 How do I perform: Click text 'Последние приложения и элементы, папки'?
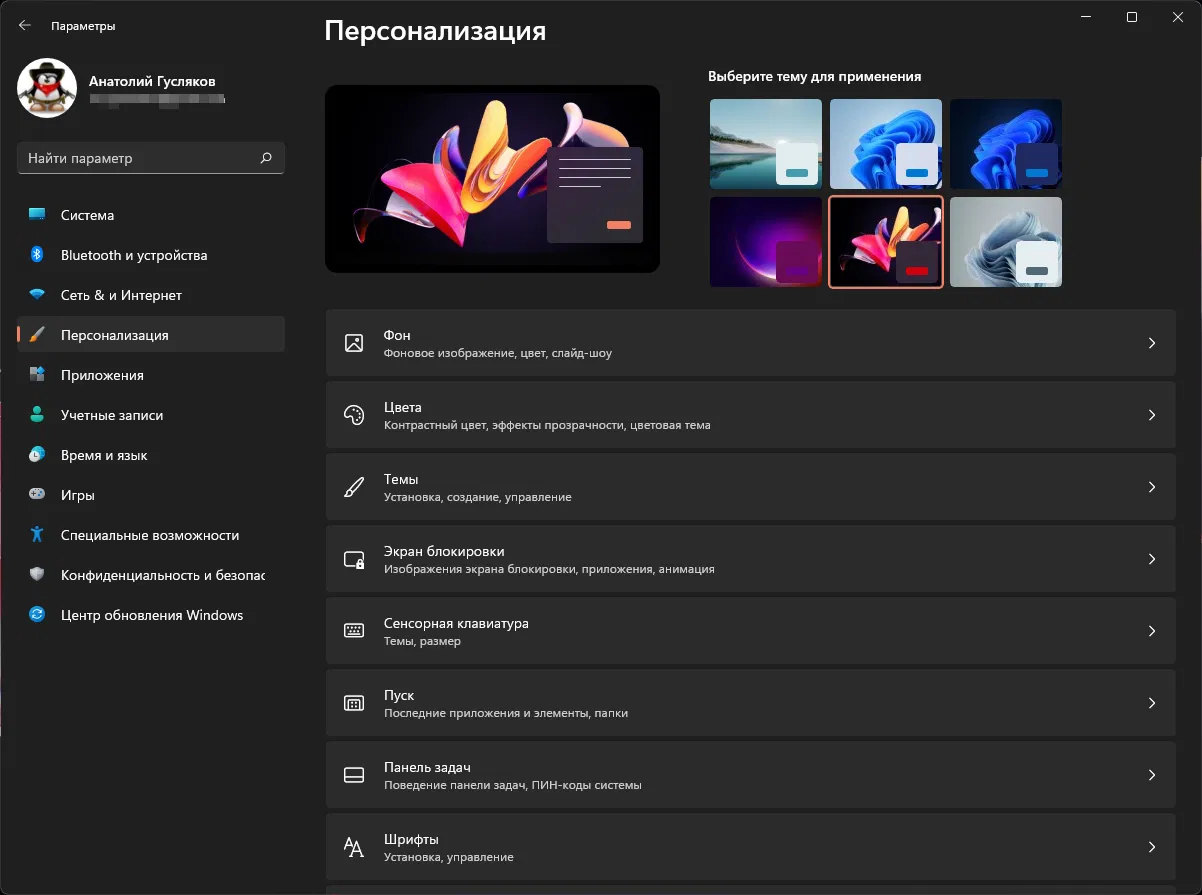tap(506, 713)
